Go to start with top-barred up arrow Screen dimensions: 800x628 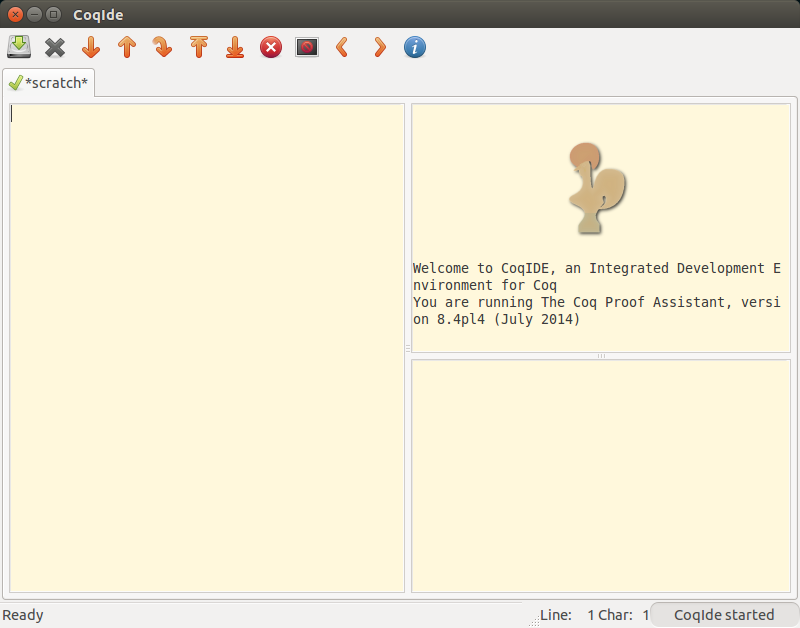[198, 47]
